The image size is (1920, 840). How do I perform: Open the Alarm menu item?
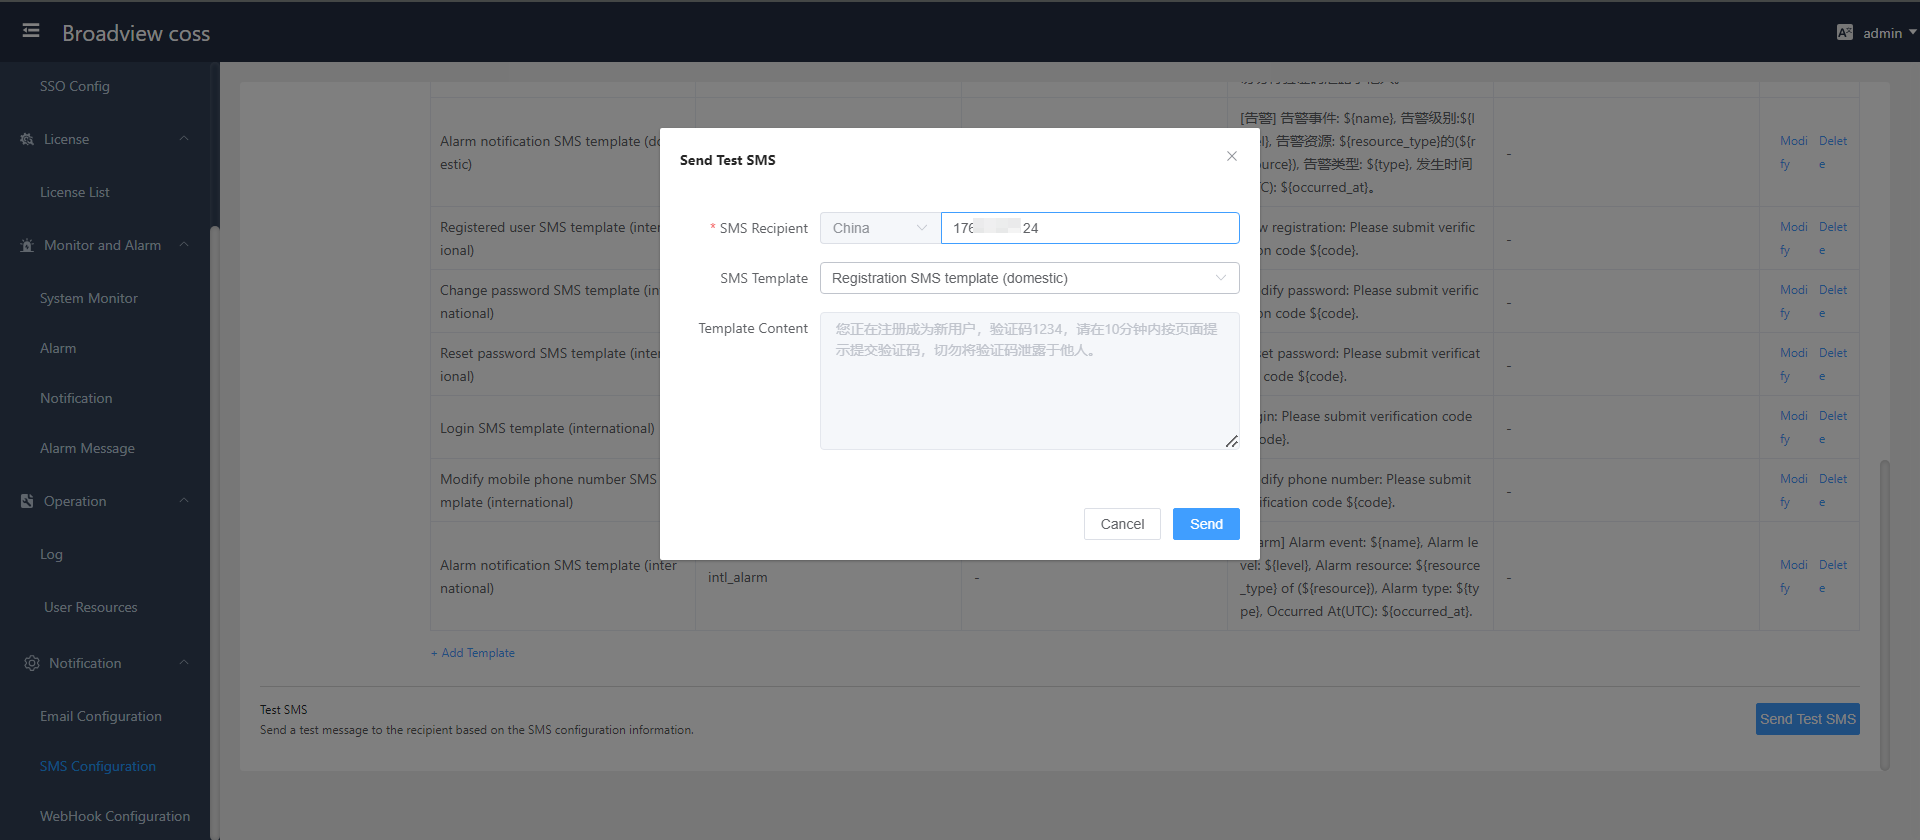pyautogui.click(x=58, y=348)
